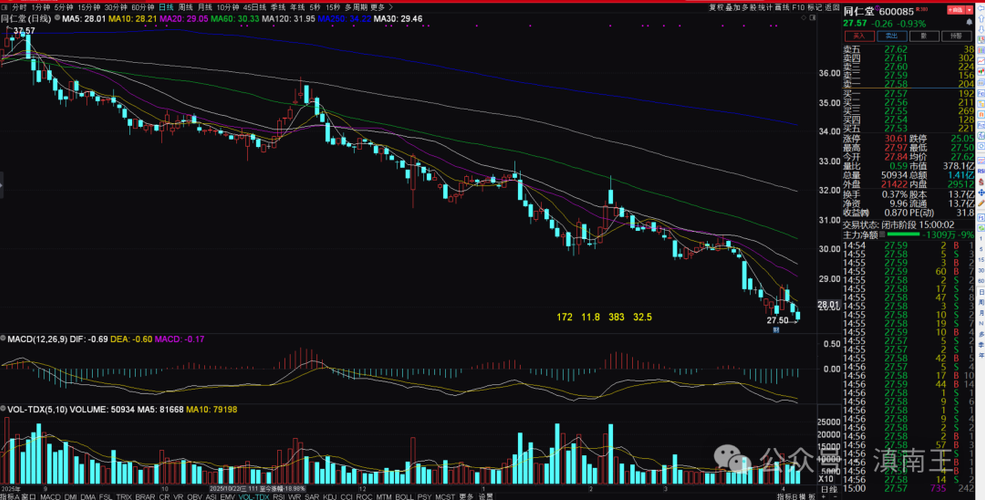Click 返回 to go back
This screenshot has width=985, height=500.
[x=832, y=8]
